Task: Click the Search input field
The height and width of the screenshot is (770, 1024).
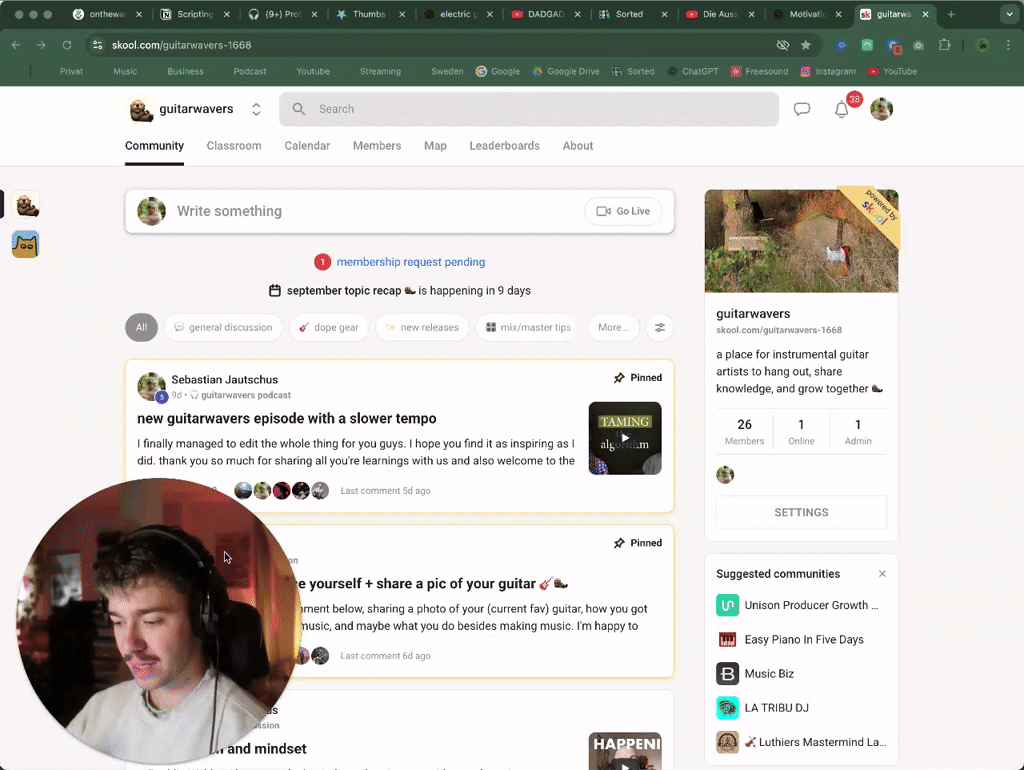Action: coord(529,109)
